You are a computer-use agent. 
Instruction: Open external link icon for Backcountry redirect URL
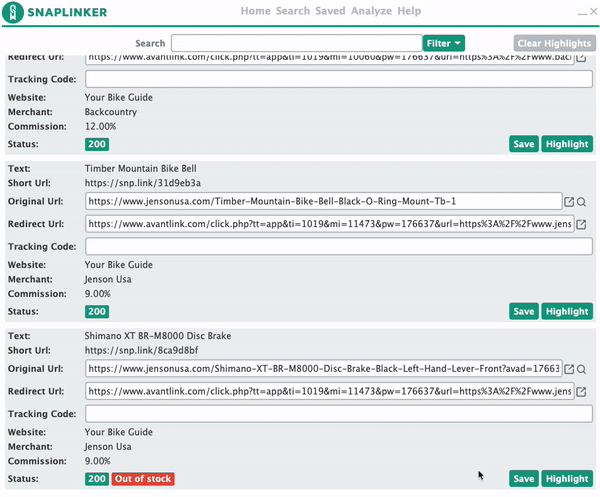click(x=581, y=58)
